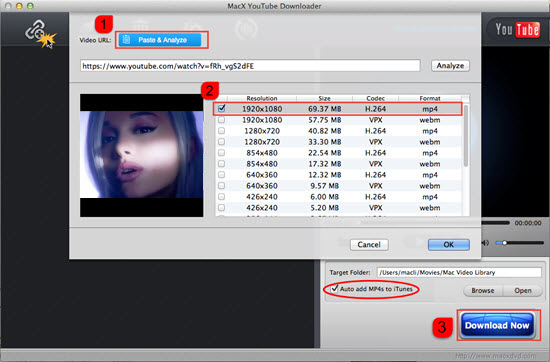Cancel the format selection dialog
The image size is (550, 362).
pos(369,244)
